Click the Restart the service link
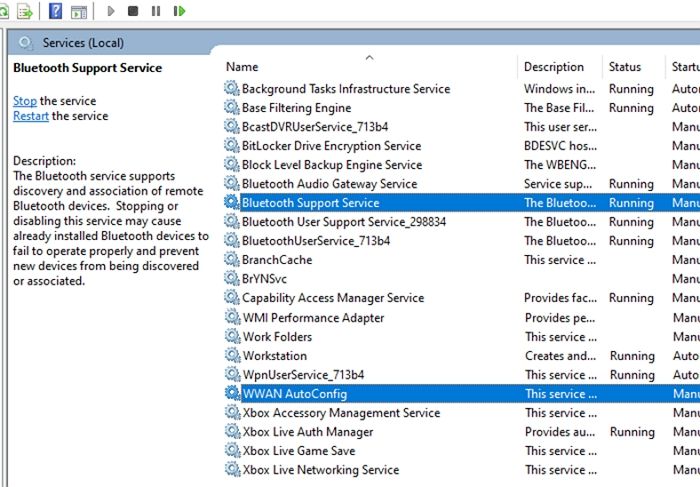Viewport: 700px width, 487px height. coord(30,116)
